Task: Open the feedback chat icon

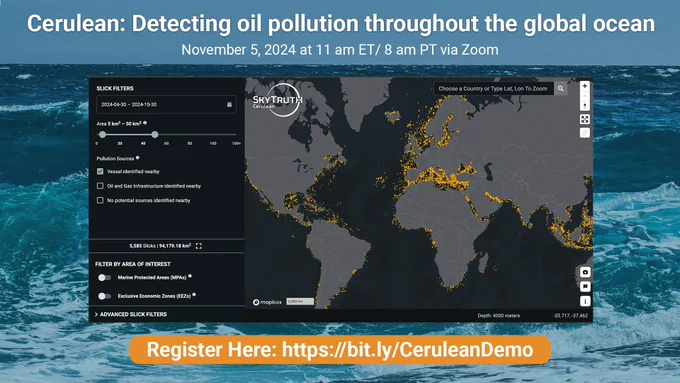Action: [x=585, y=286]
